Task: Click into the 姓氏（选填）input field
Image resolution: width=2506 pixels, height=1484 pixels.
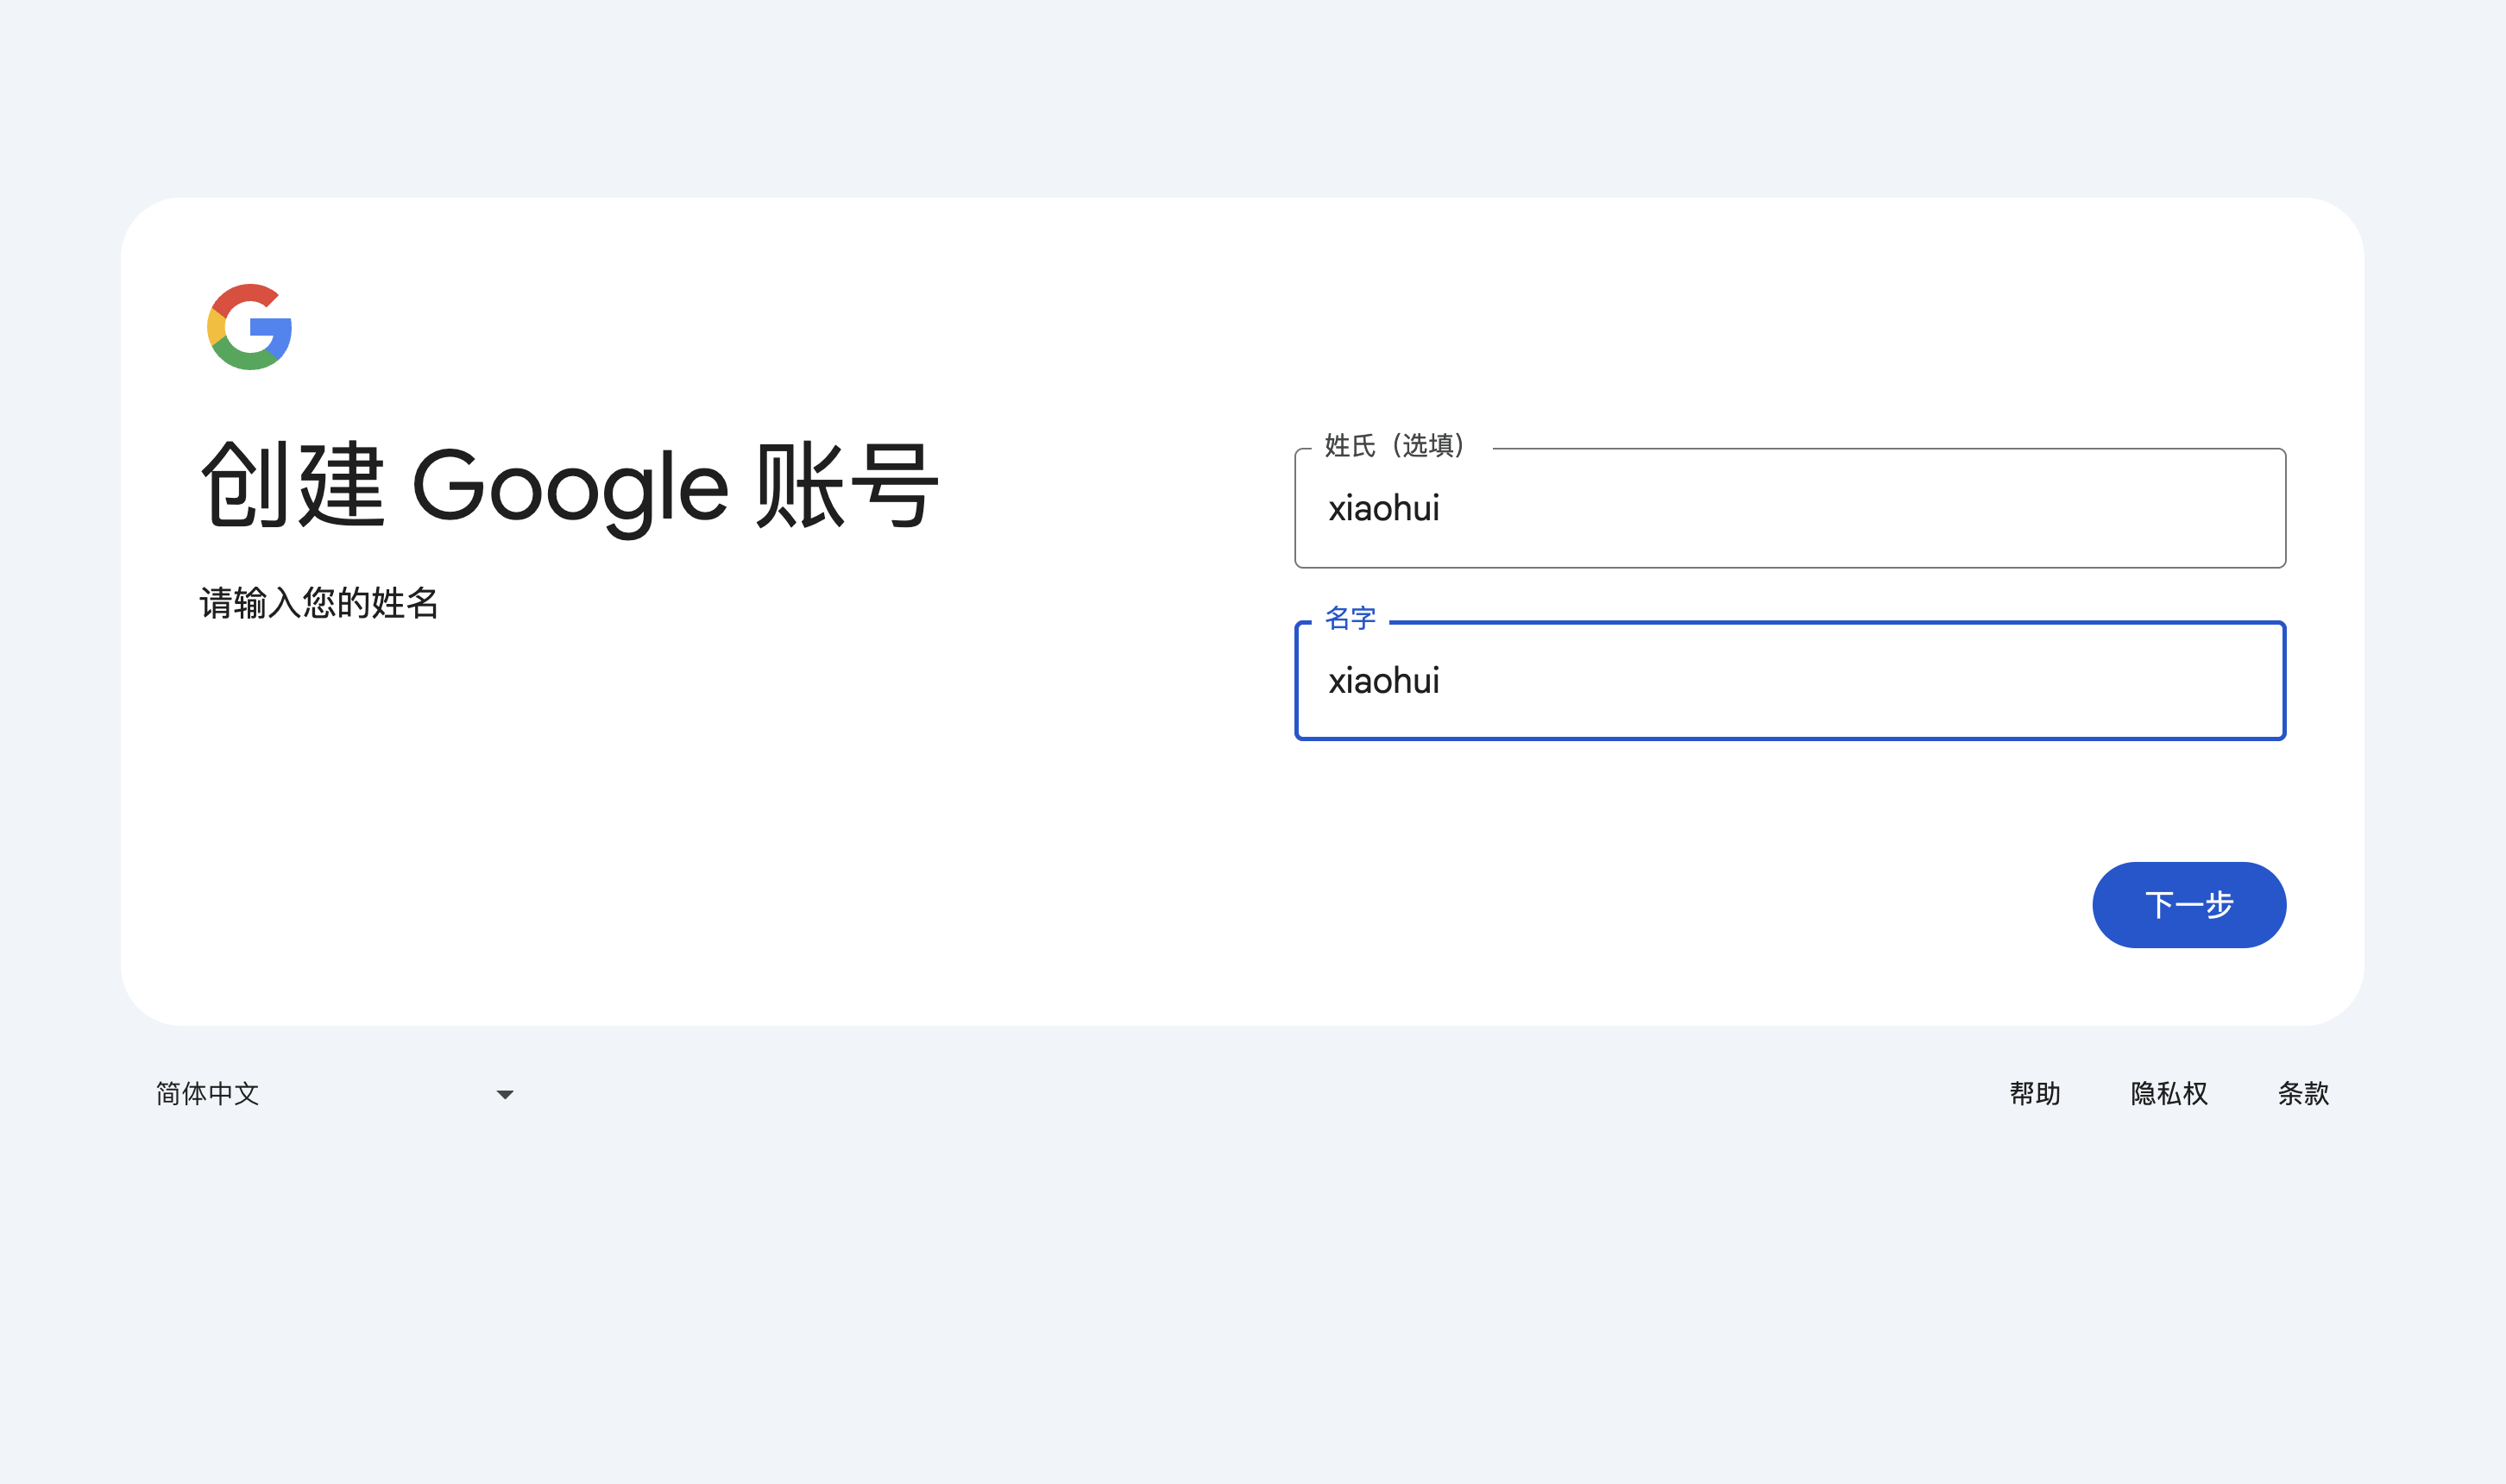Action: 1788,508
